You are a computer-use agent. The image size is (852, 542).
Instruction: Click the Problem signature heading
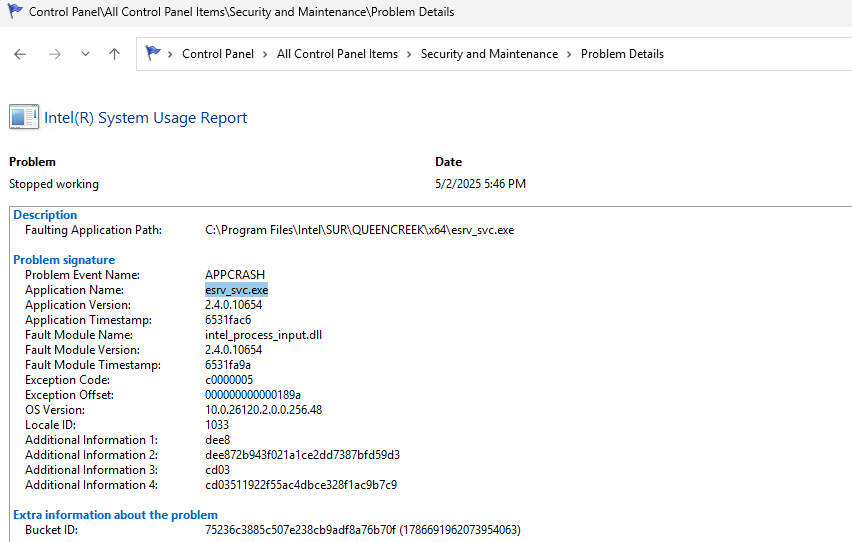(x=64, y=260)
